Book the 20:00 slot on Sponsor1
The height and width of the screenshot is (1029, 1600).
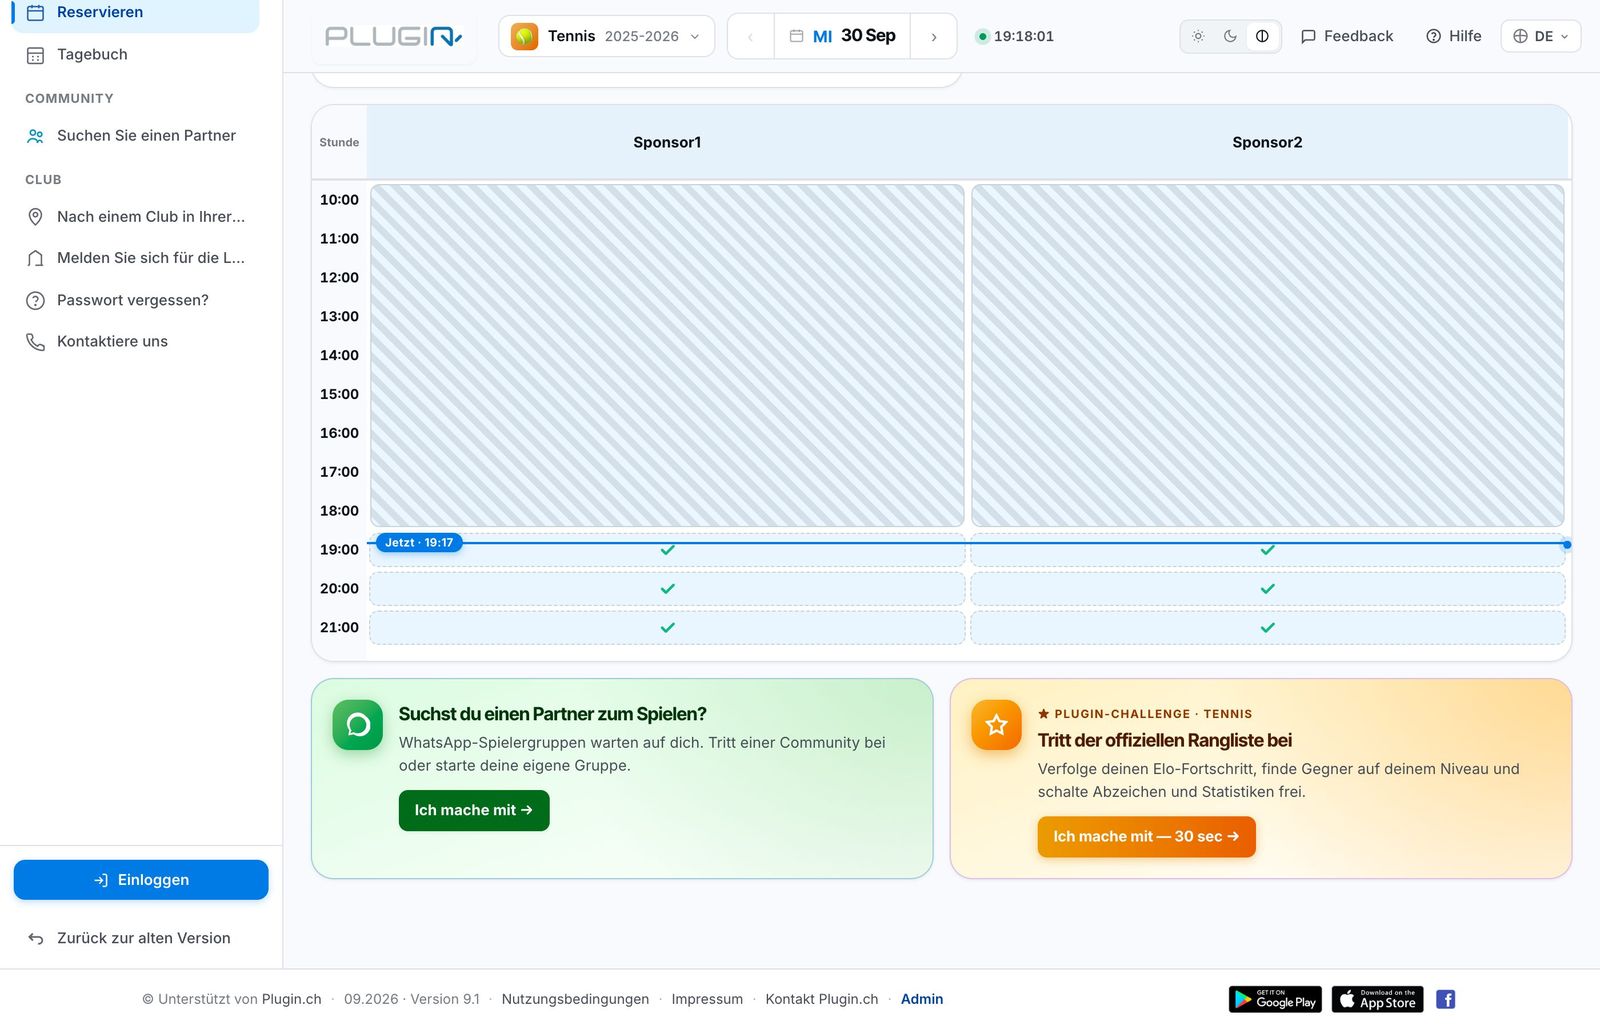(667, 589)
